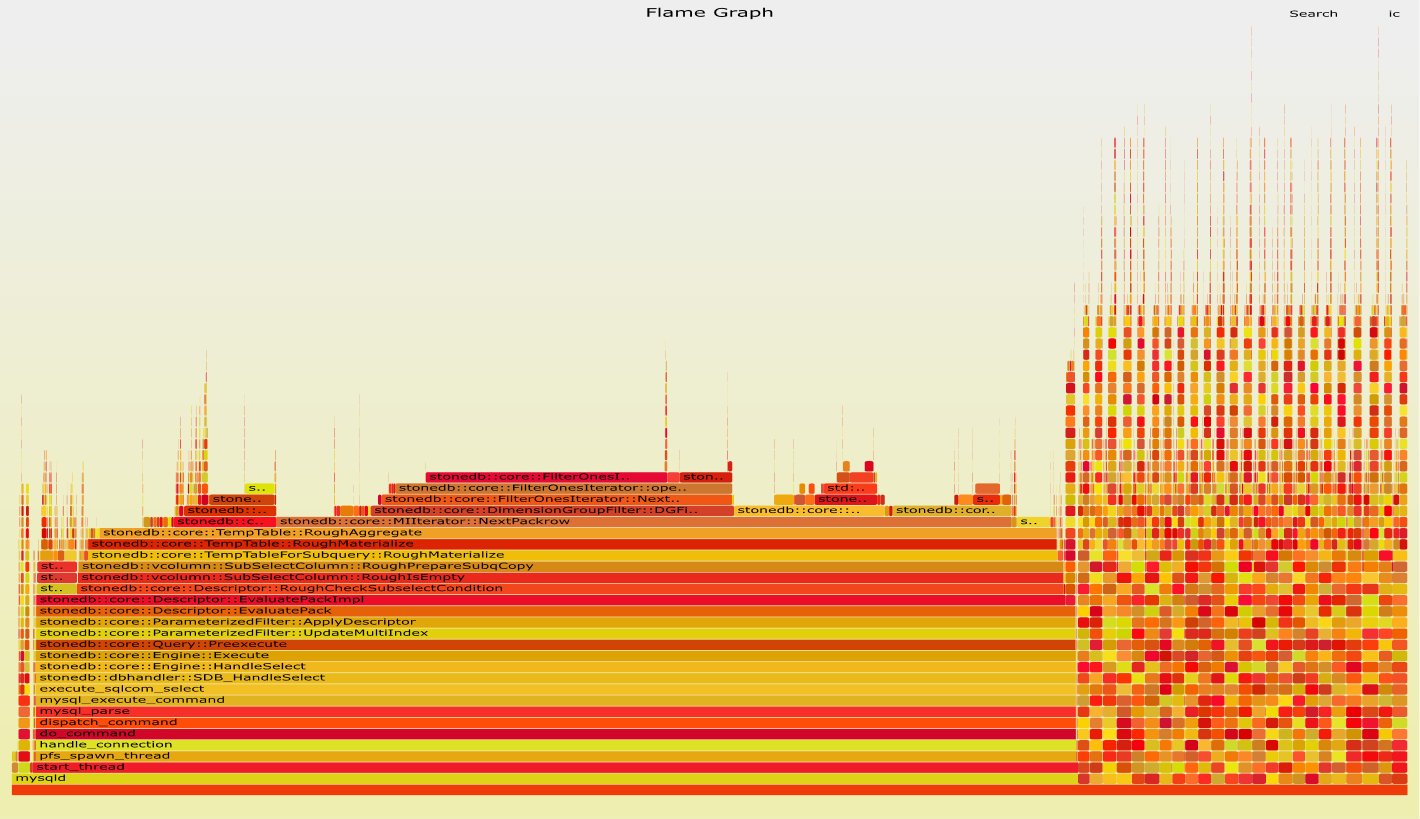Select the 'stonedb::cor..' frame
1420x819 pixels.
tap(952, 511)
